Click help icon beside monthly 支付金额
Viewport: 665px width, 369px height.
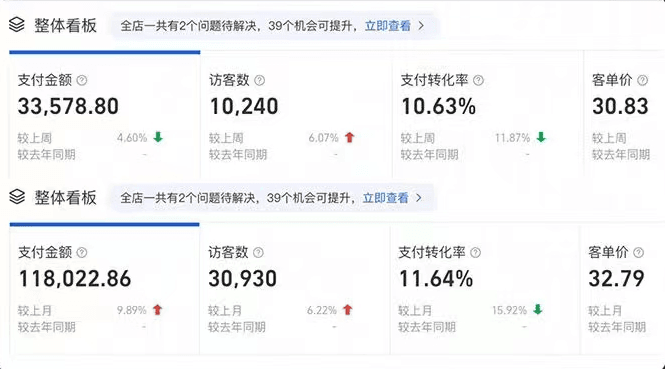tap(82, 253)
